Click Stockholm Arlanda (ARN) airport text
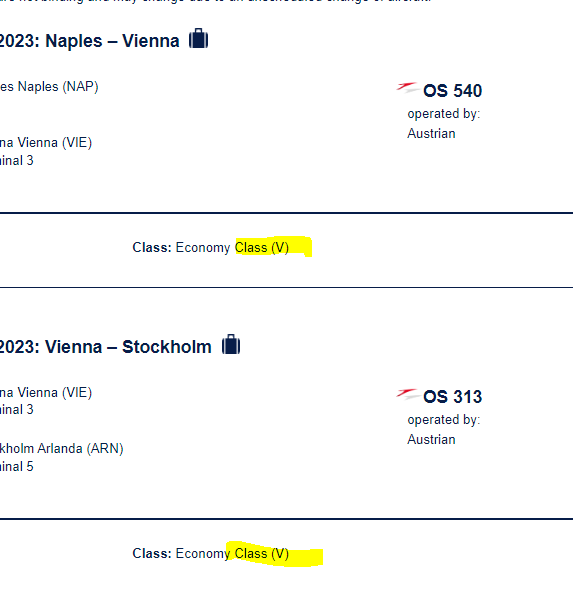 [62, 449]
